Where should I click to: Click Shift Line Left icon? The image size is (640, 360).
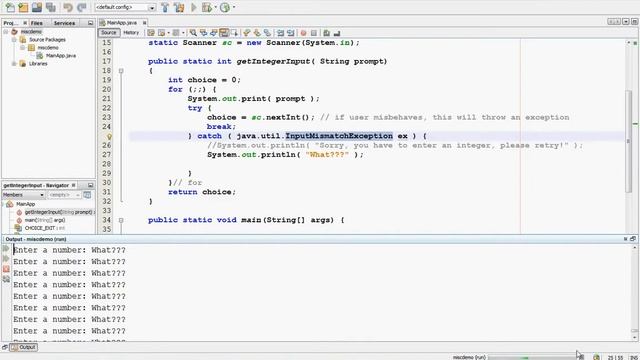280,33
